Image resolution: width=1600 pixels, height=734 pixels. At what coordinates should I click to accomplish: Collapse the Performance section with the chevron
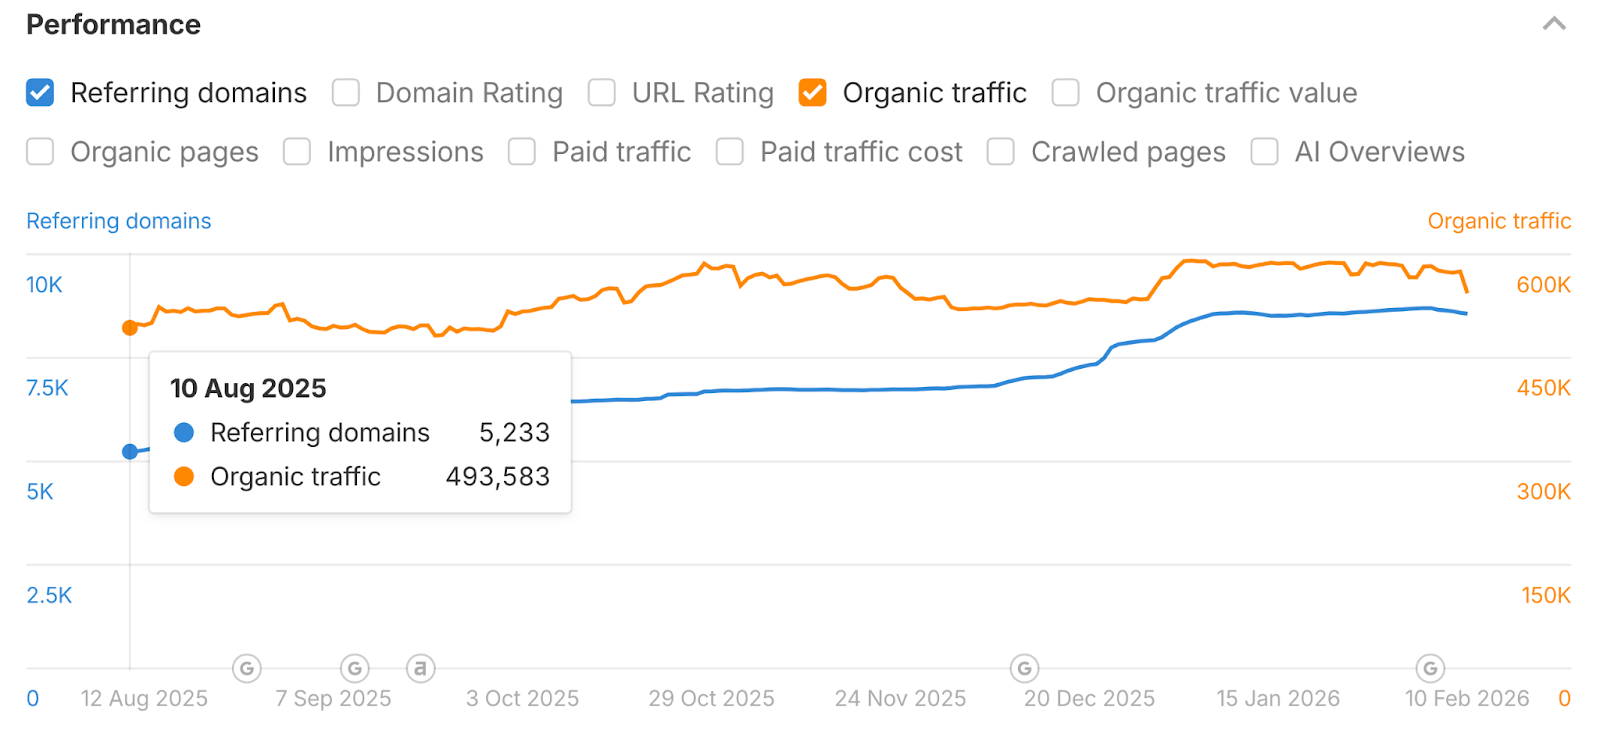coord(1553,22)
